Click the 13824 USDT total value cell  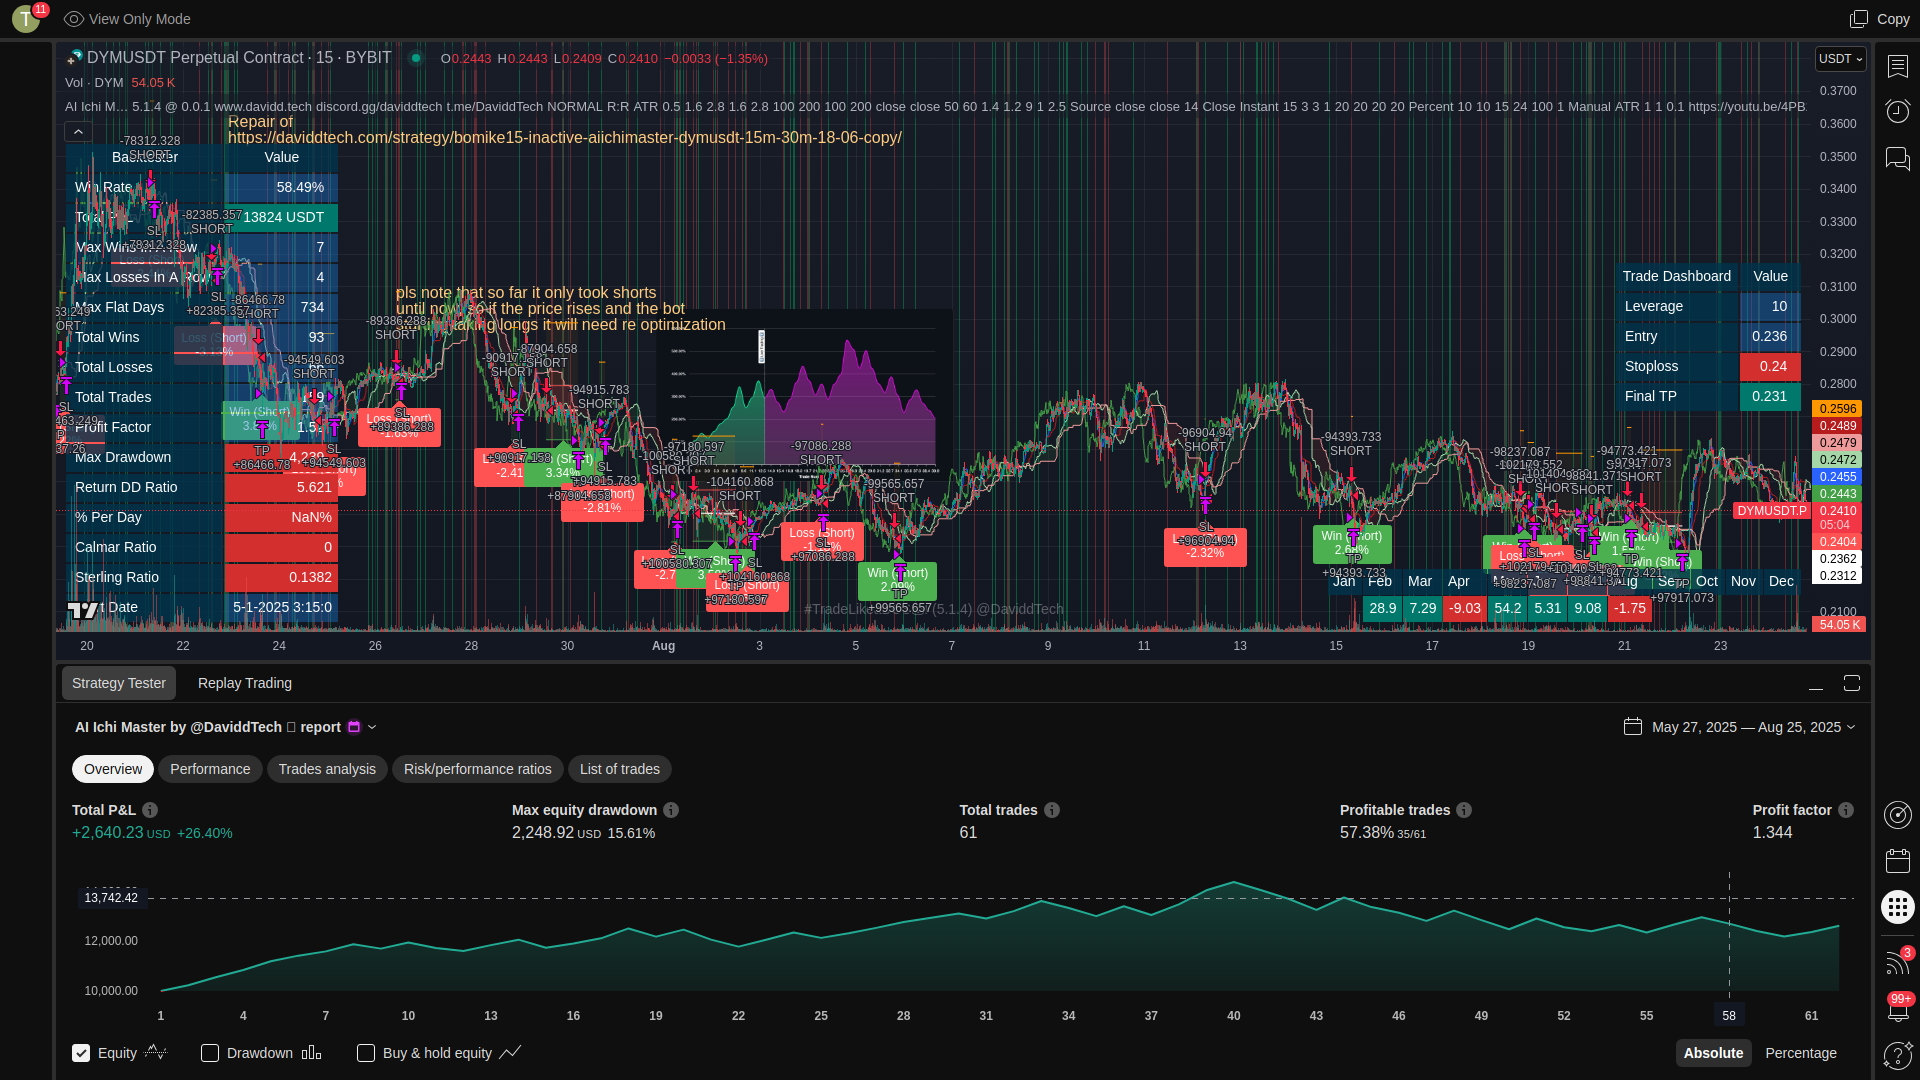[283, 217]
